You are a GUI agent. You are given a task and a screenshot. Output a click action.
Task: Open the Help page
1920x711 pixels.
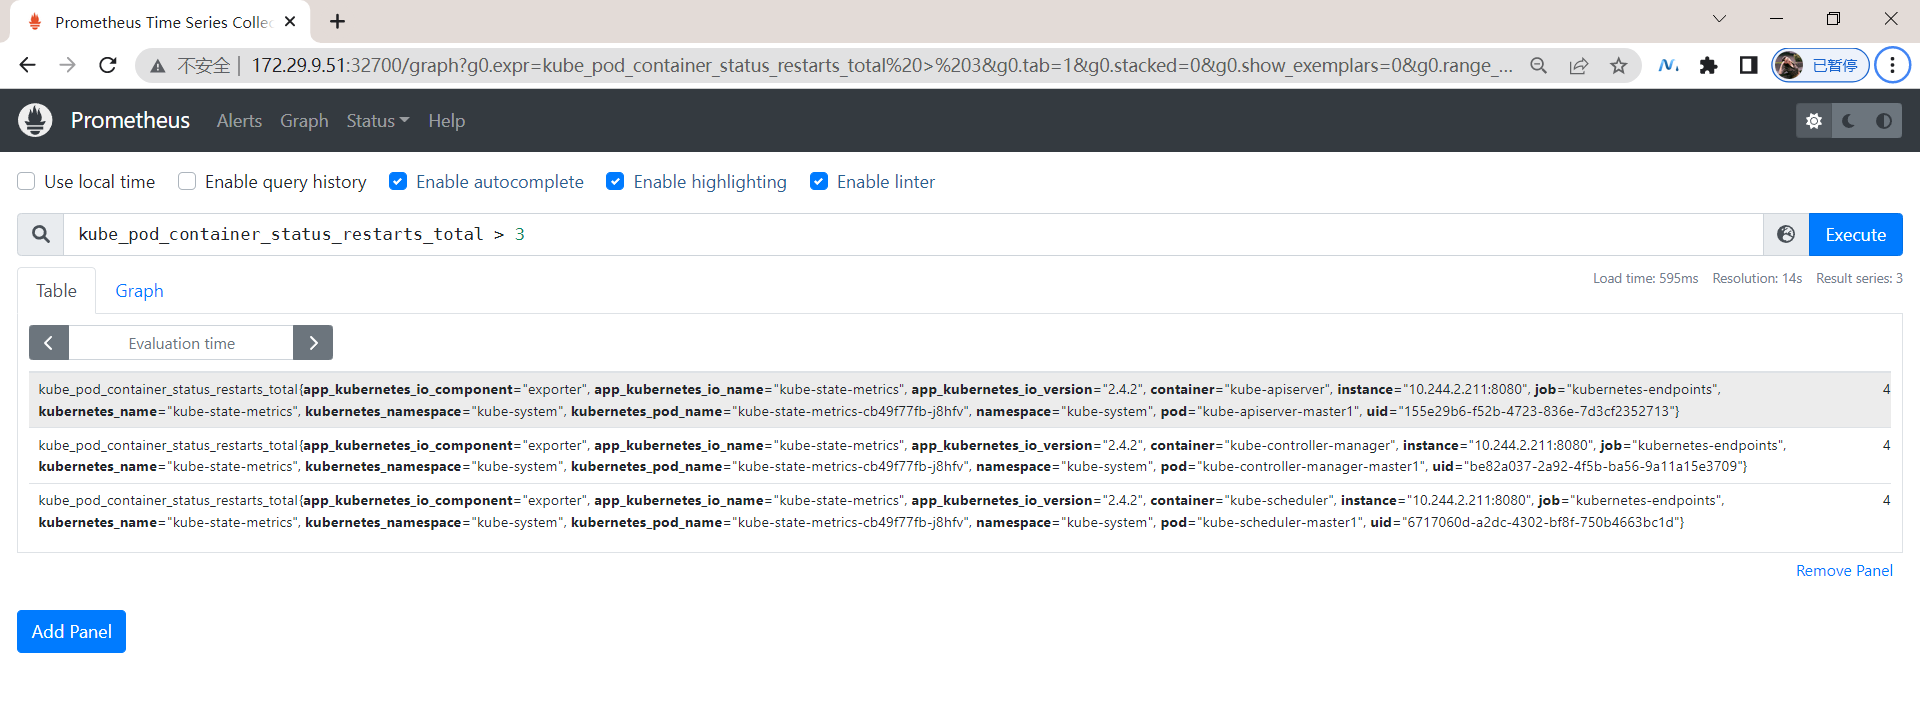coord(447,121)
